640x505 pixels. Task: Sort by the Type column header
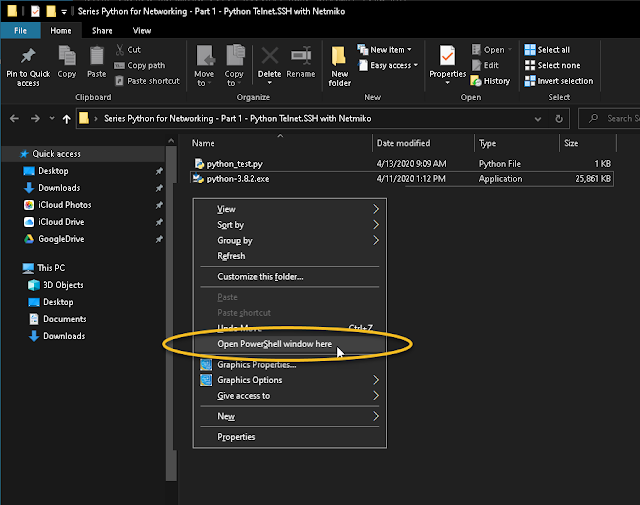[x=517, y=143]
